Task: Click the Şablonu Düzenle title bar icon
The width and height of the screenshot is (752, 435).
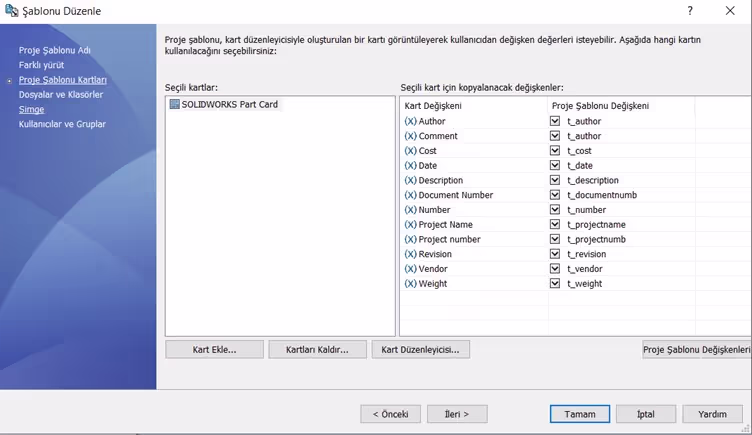Action: click(12, 11)
